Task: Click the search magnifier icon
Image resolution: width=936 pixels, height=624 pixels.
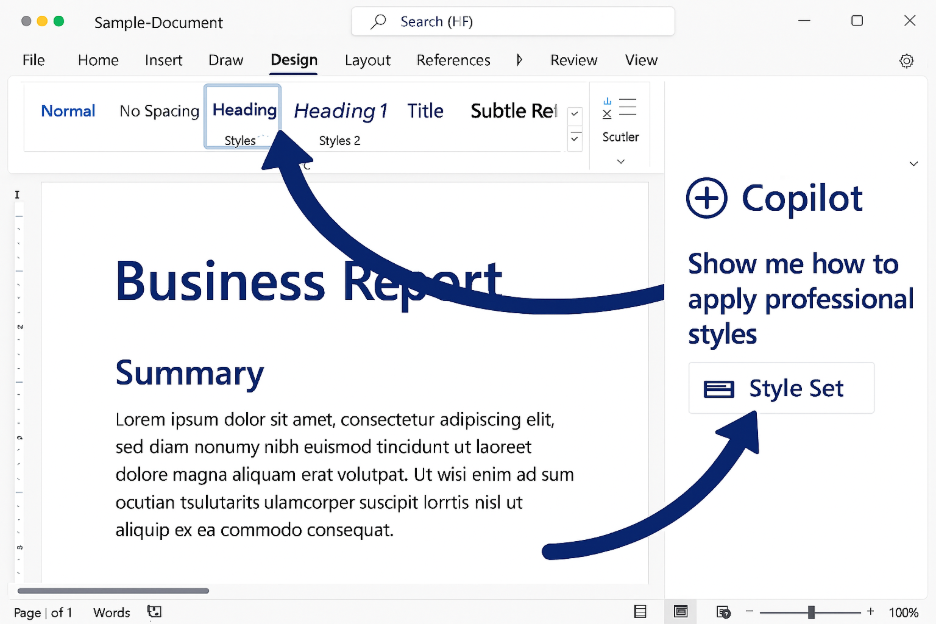Action: click(378, 21)
